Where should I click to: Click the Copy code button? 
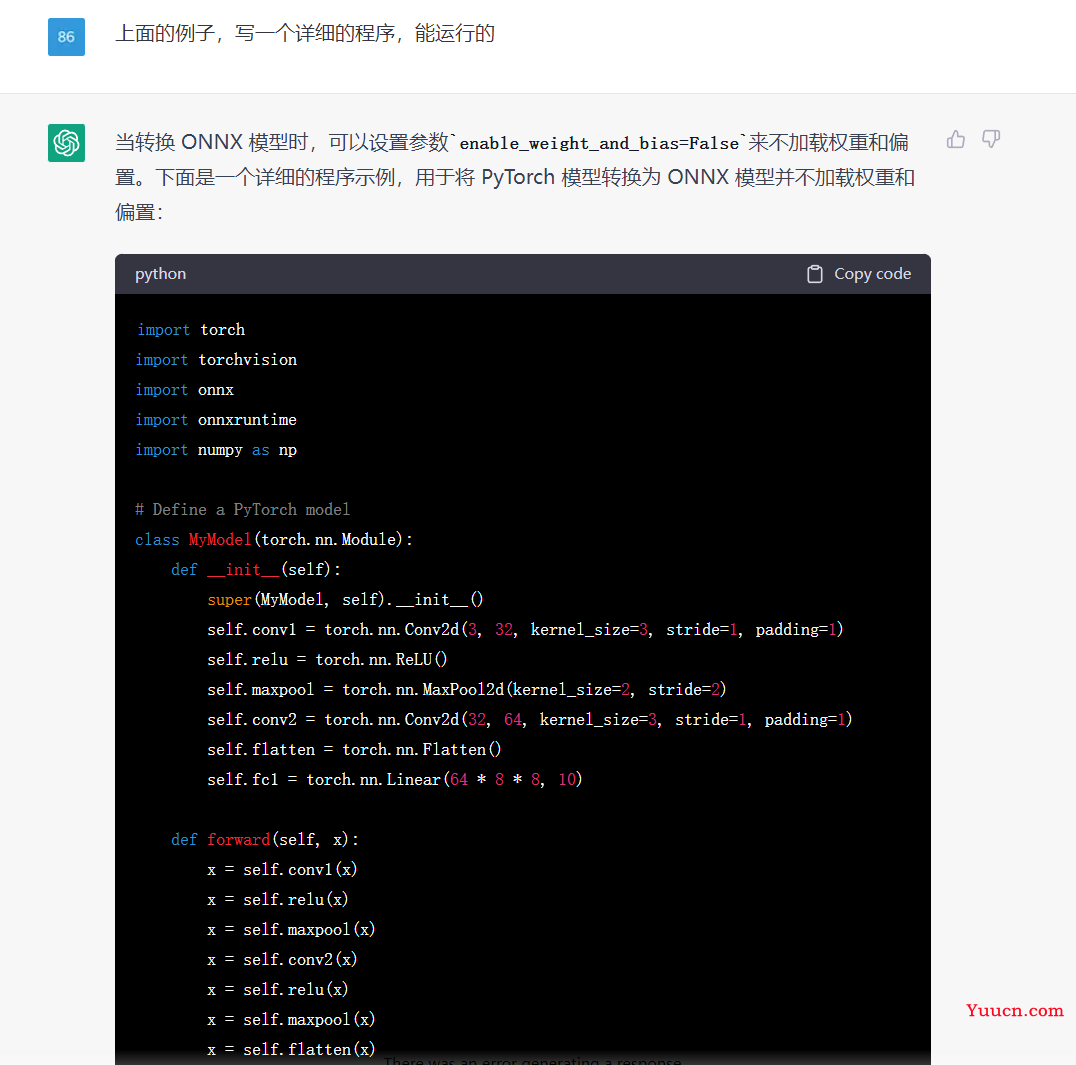(x=859, y=274)
